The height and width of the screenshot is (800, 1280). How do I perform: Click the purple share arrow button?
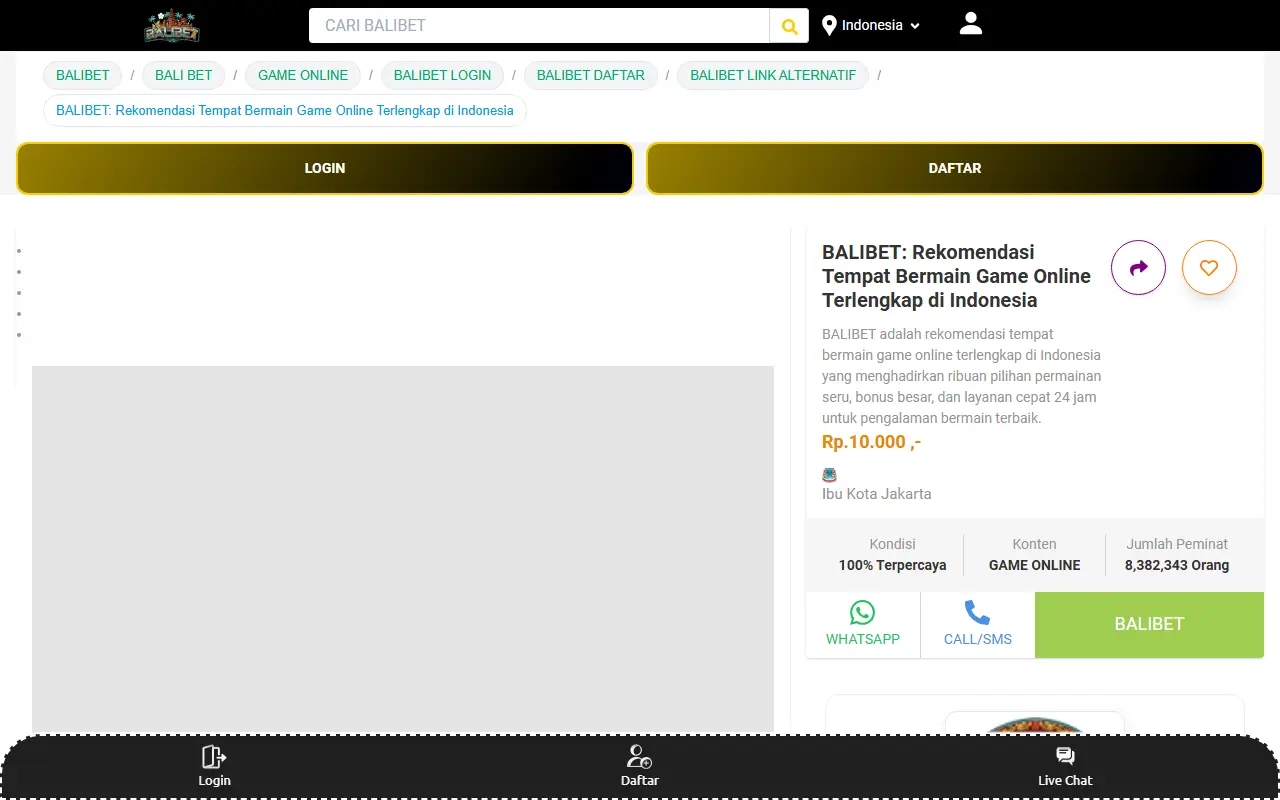(x=1139, y=268)
